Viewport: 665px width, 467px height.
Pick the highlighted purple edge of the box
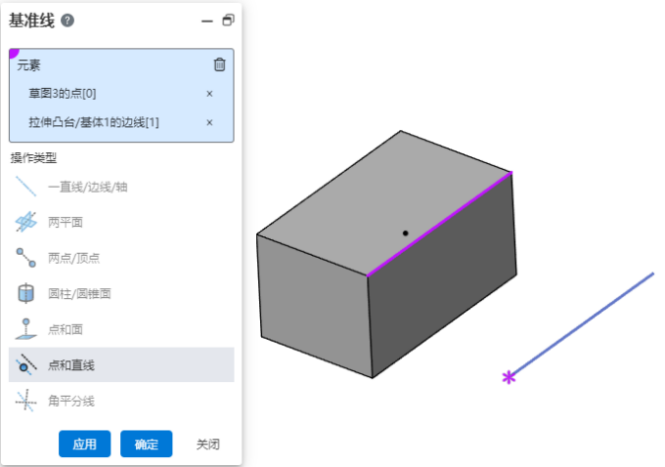click(x=439, y=224)
